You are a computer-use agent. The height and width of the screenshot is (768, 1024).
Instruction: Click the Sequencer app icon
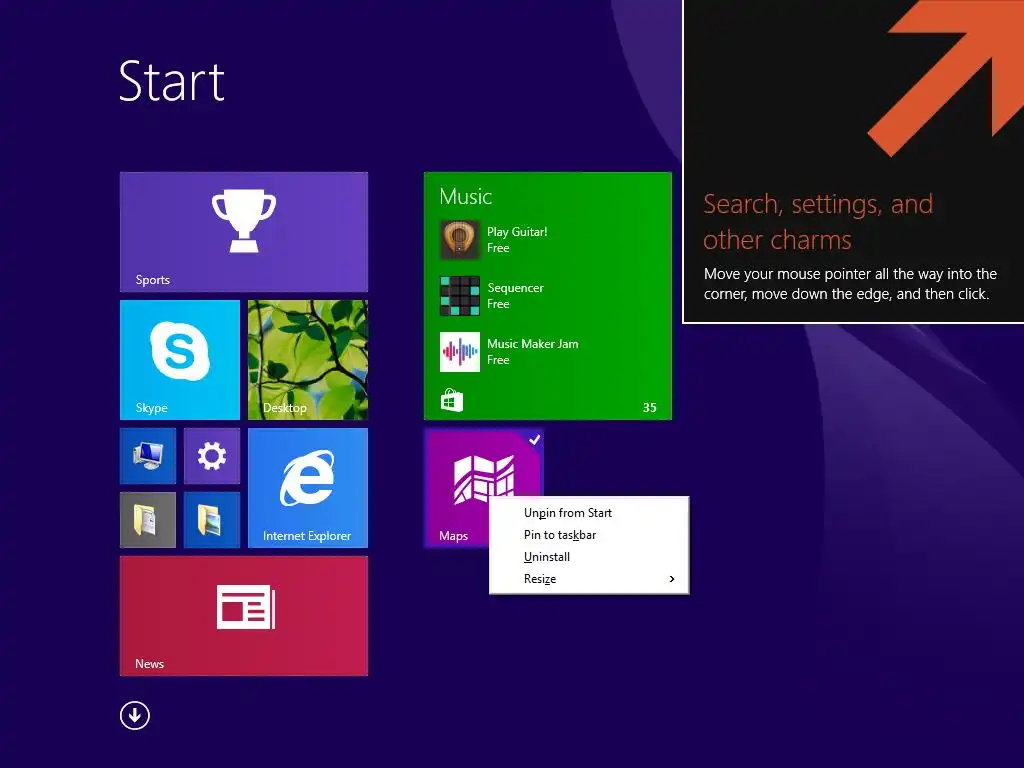point(460,296)
